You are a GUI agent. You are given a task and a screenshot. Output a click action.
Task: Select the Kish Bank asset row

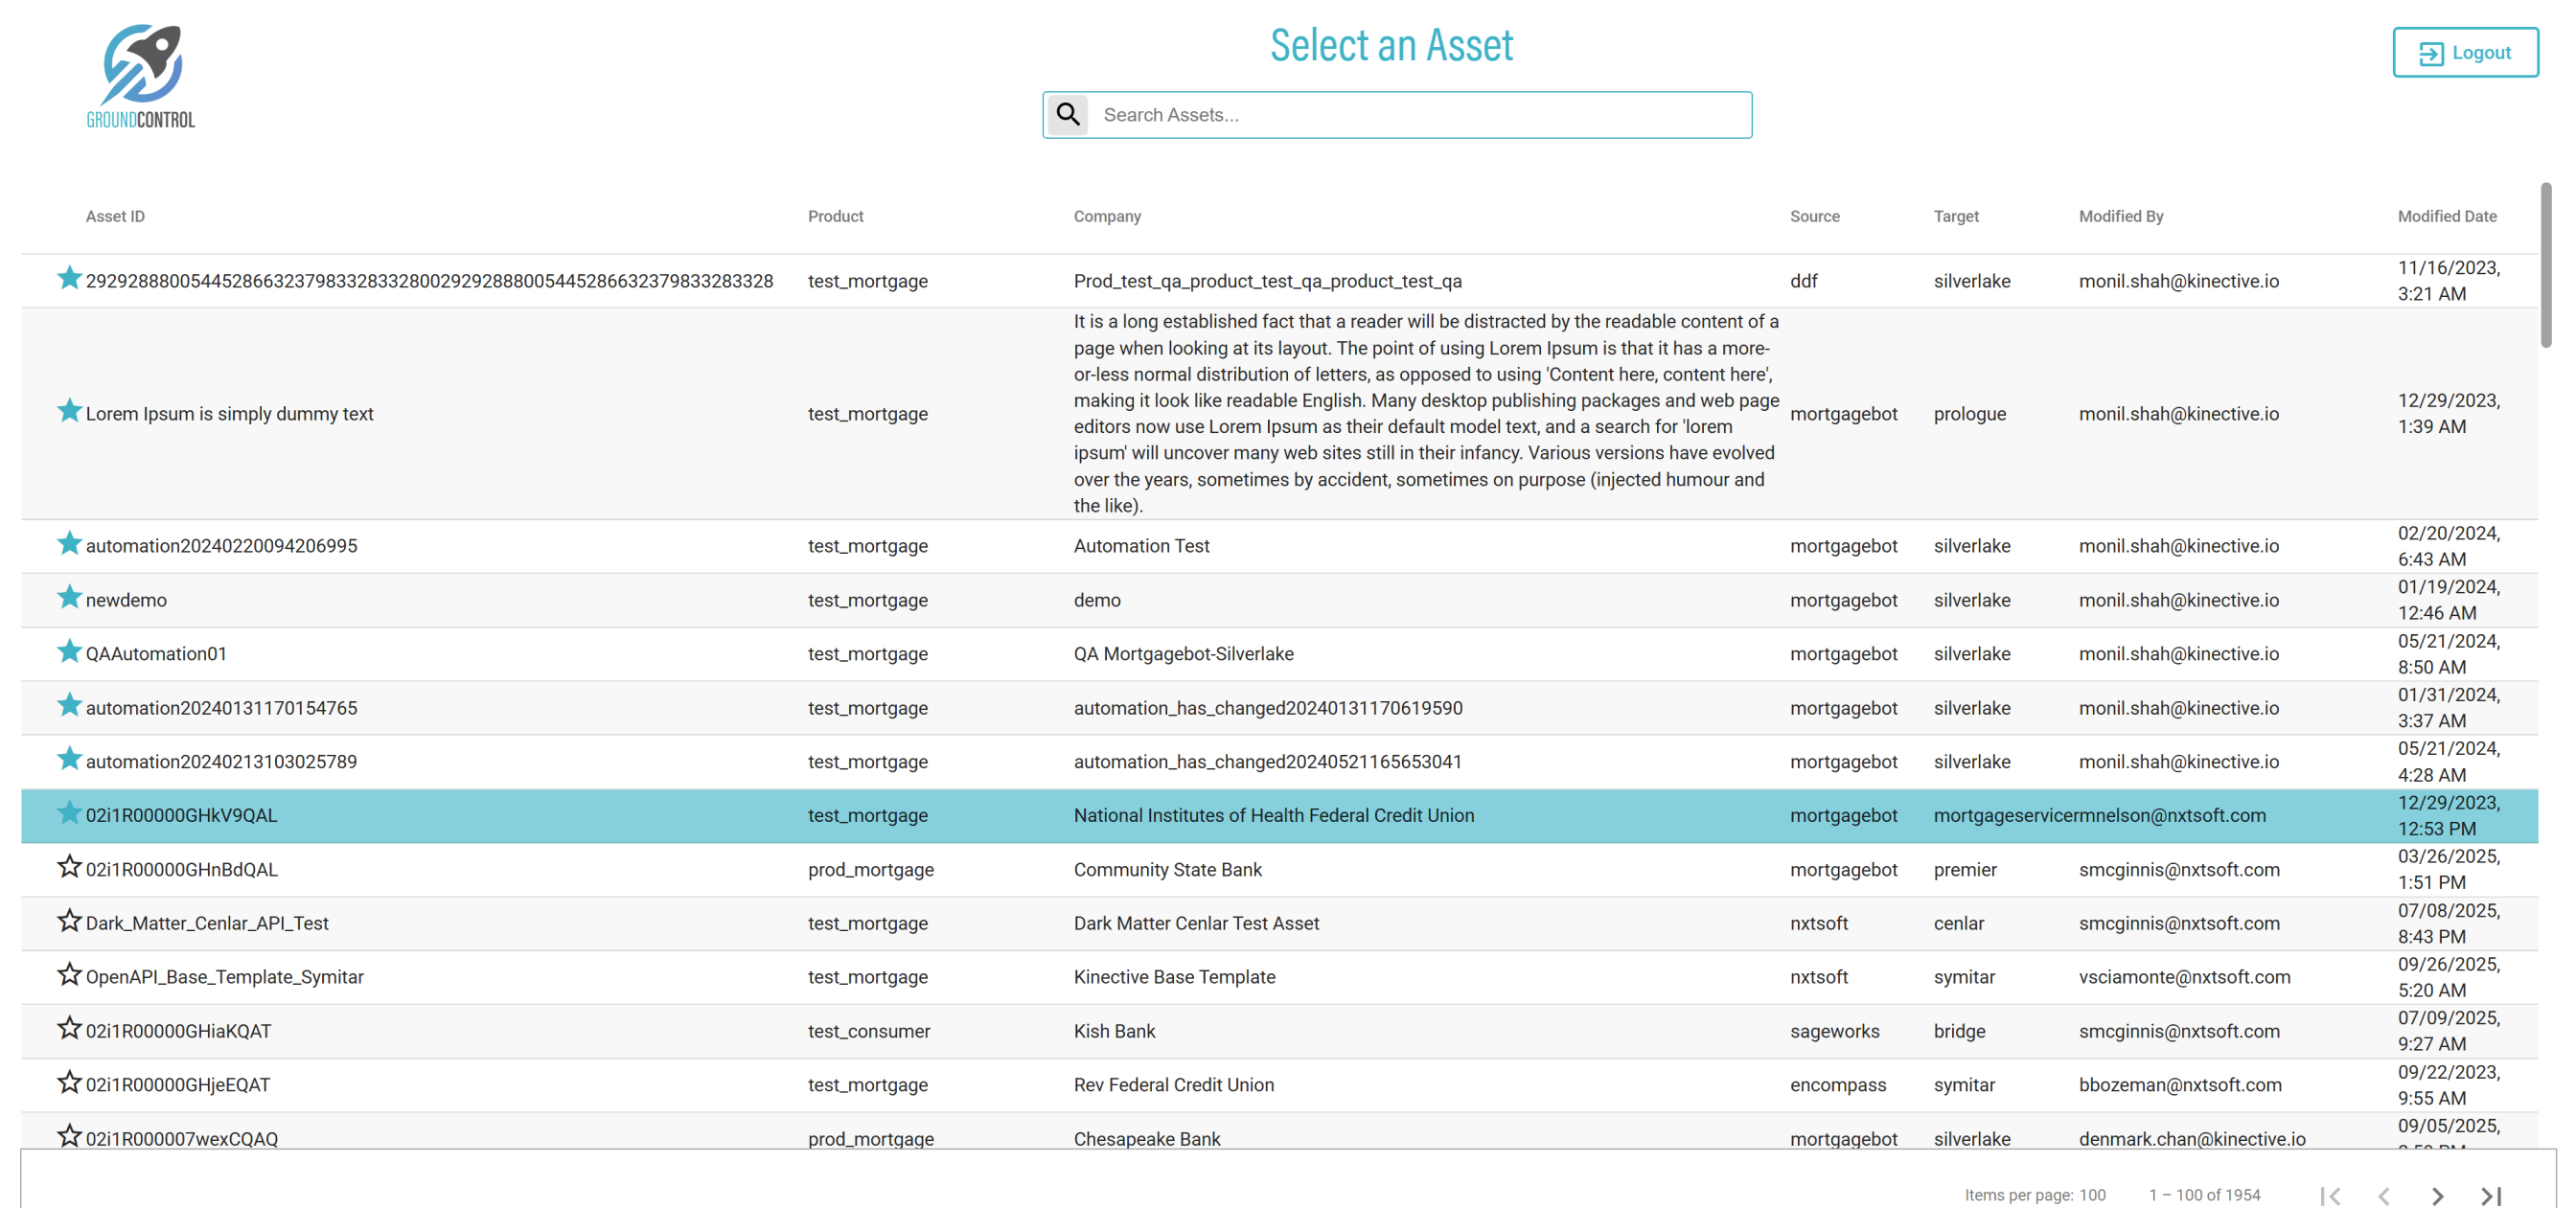[x=1114, y=1031]
